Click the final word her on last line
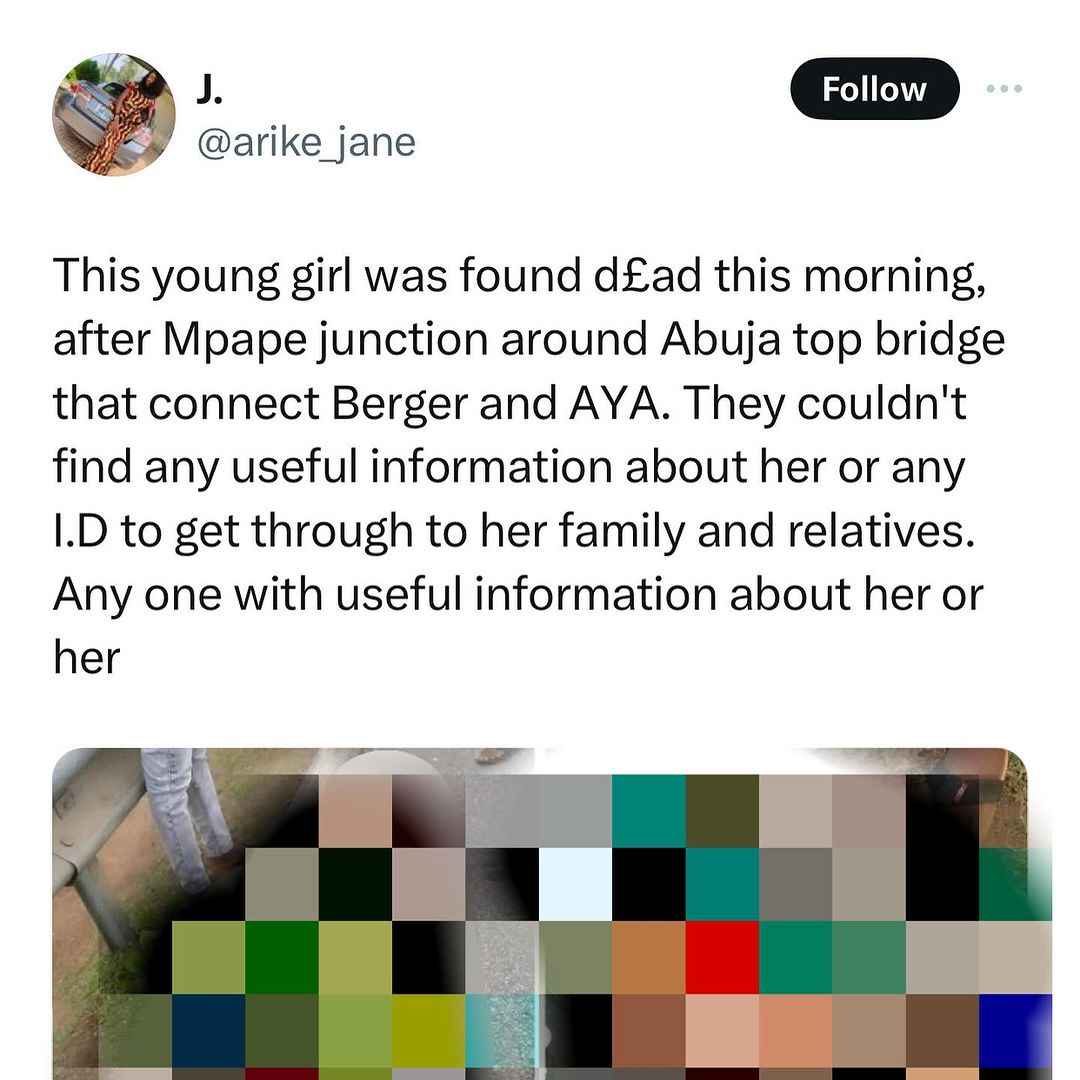Image resolution: width=1080 pixels, height=1080 pixels. (x=87, y=658)
